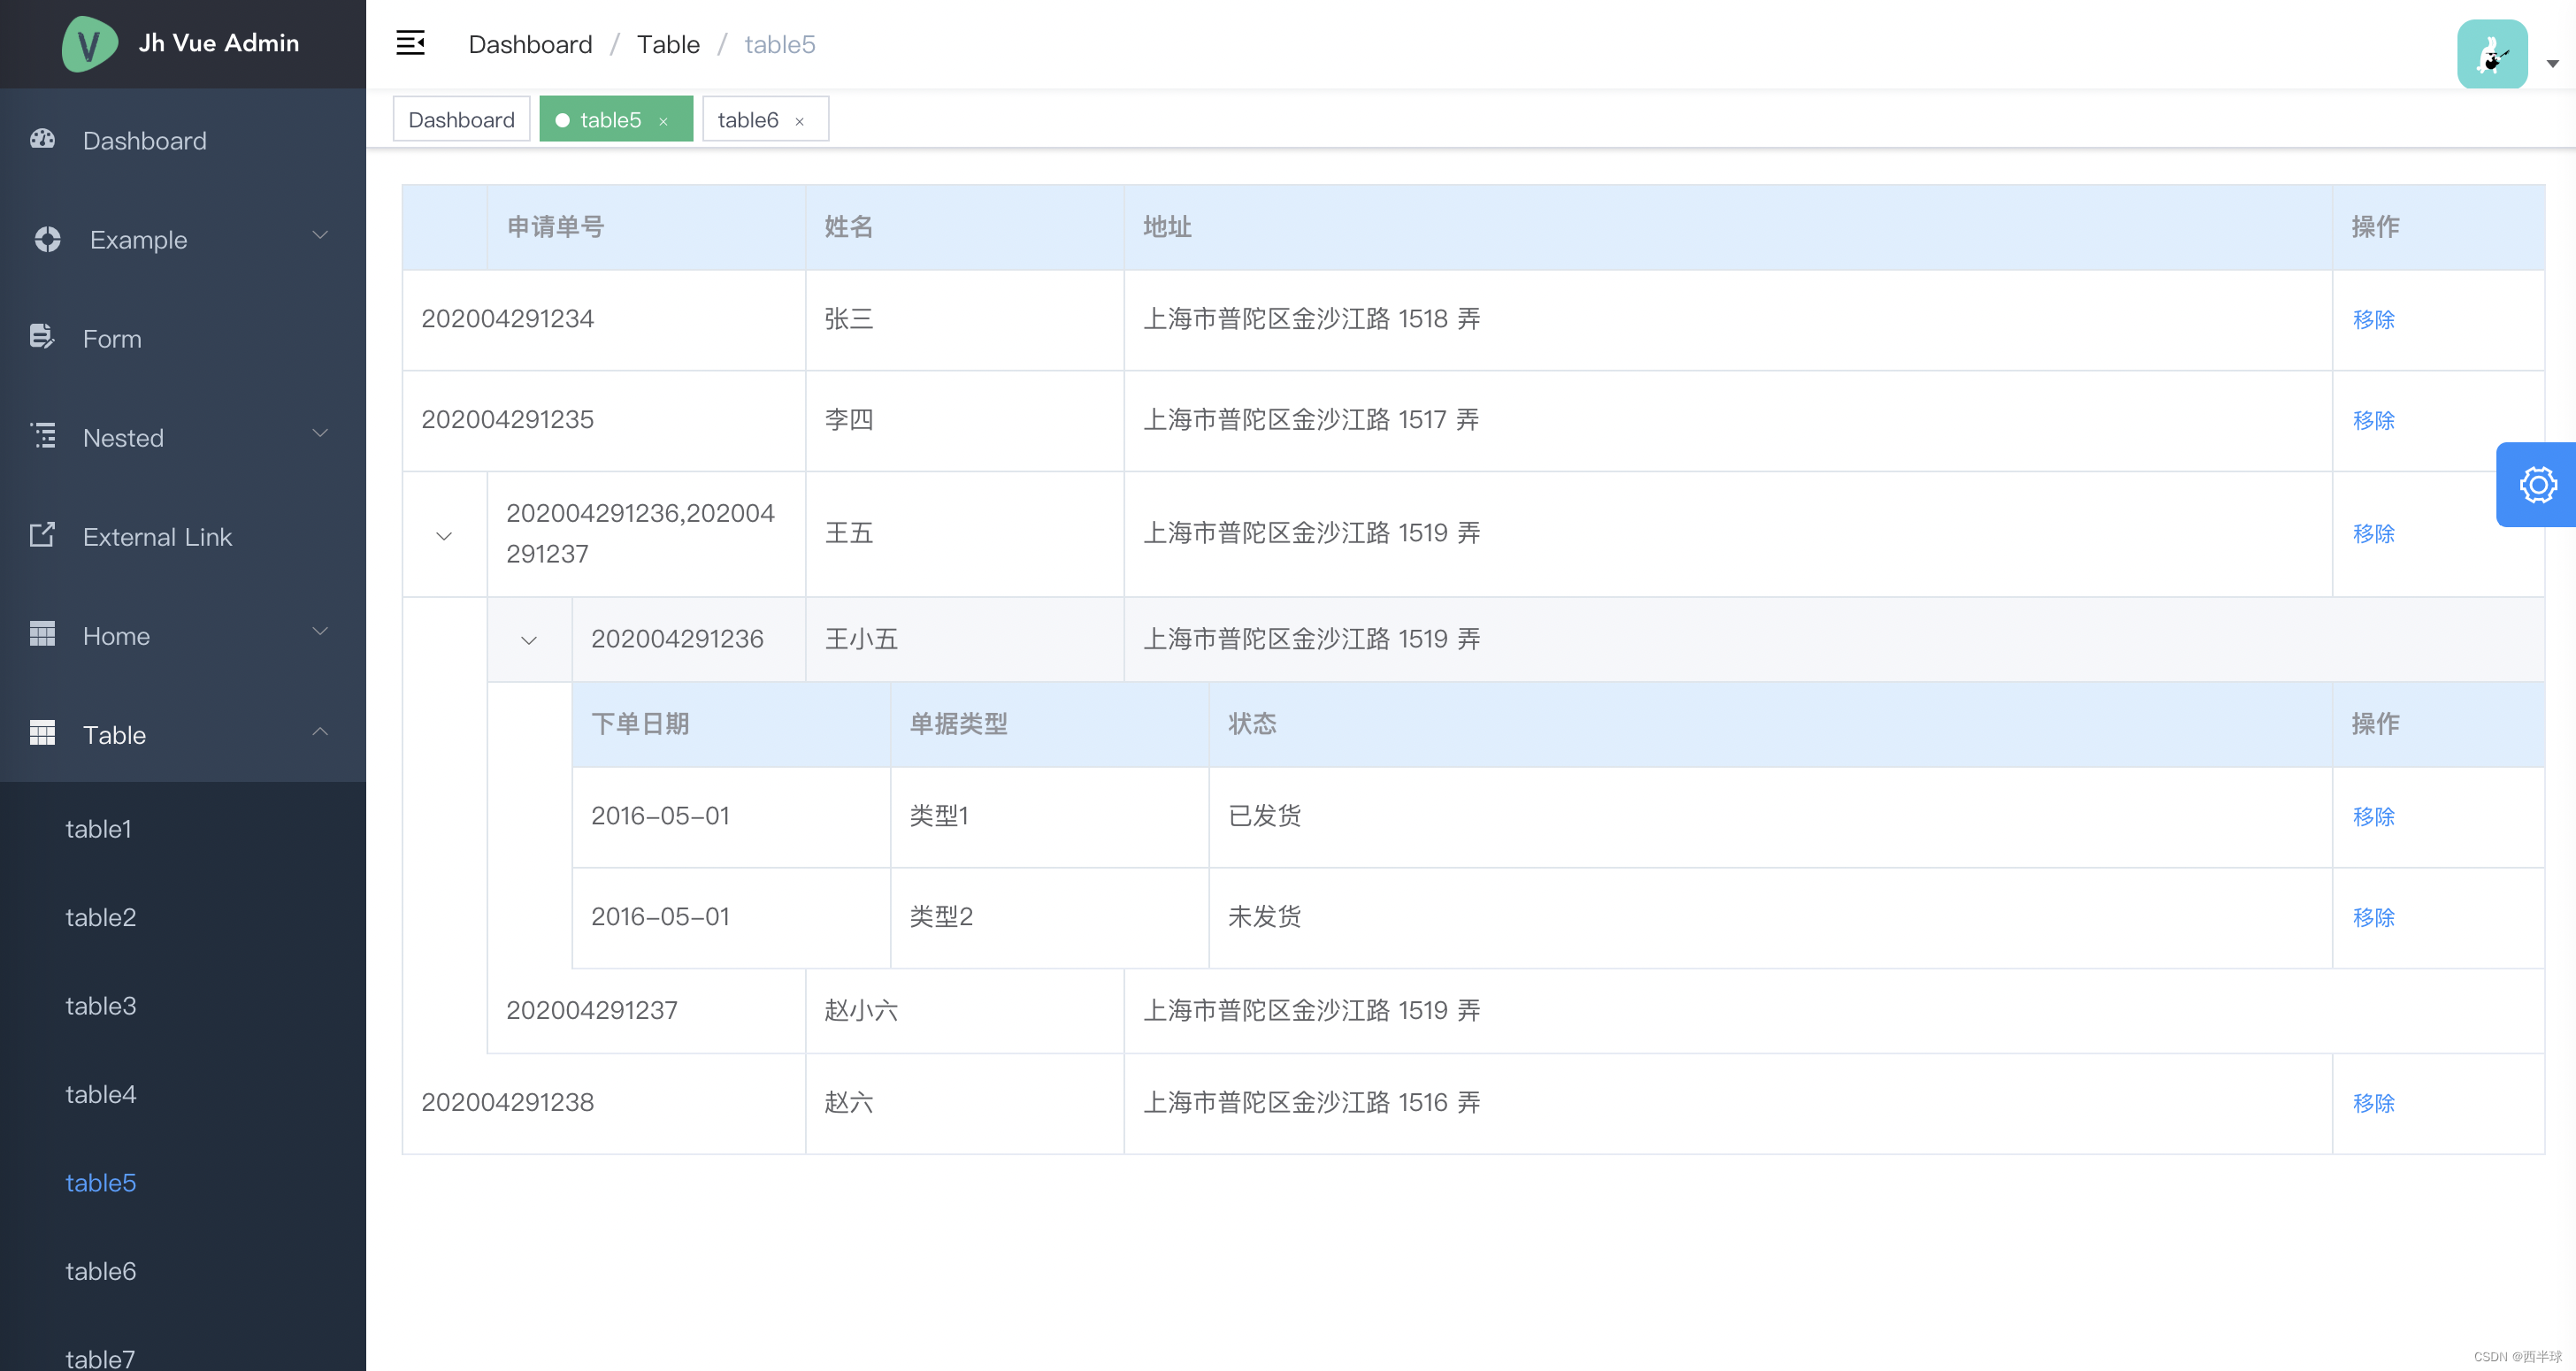2576x1371 pixels.
Task: Select the Table grid icon in sidebar
Action: coord(42,733)
